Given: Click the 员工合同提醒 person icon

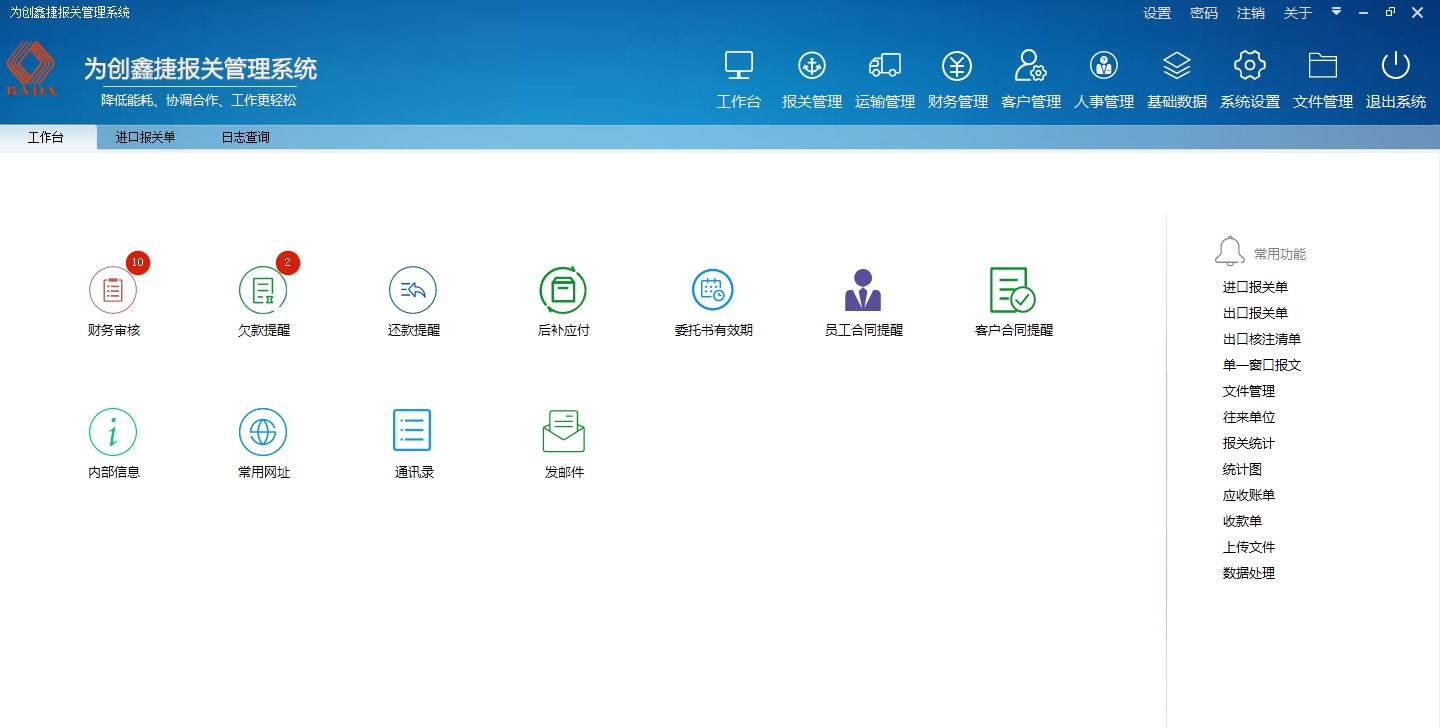Looking at the screenshot, I should 863,291.
